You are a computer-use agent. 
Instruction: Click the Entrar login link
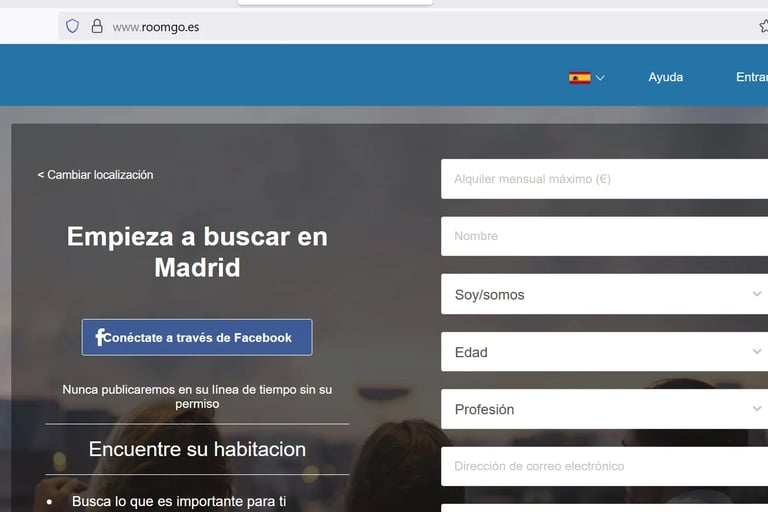click(751, 77)
